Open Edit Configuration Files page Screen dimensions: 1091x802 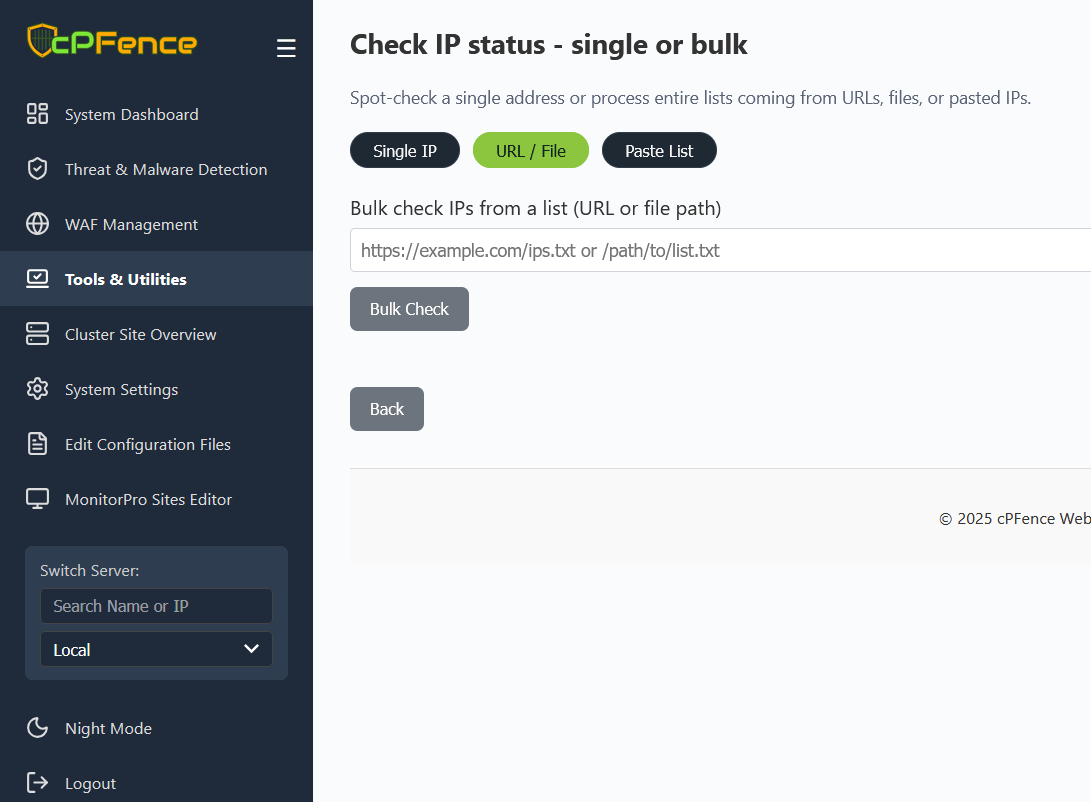coord(157,444)
